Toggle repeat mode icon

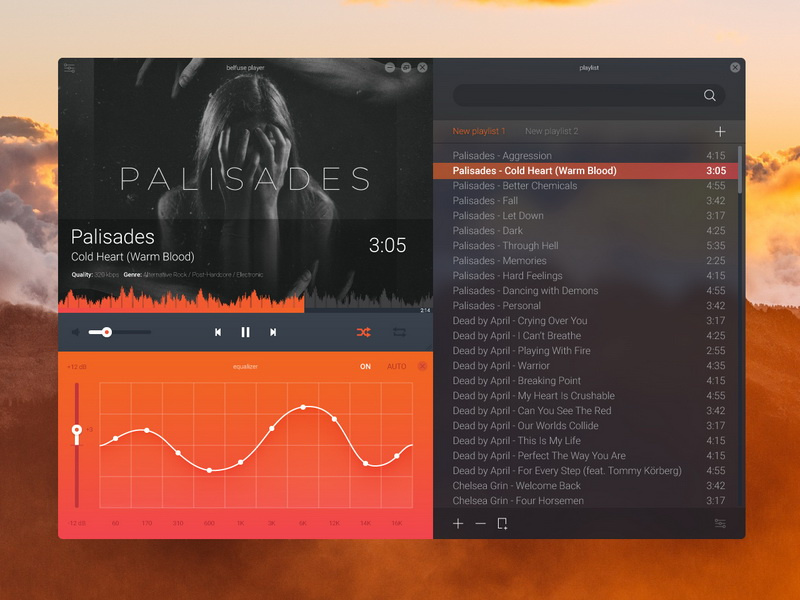tap(399, 332)
